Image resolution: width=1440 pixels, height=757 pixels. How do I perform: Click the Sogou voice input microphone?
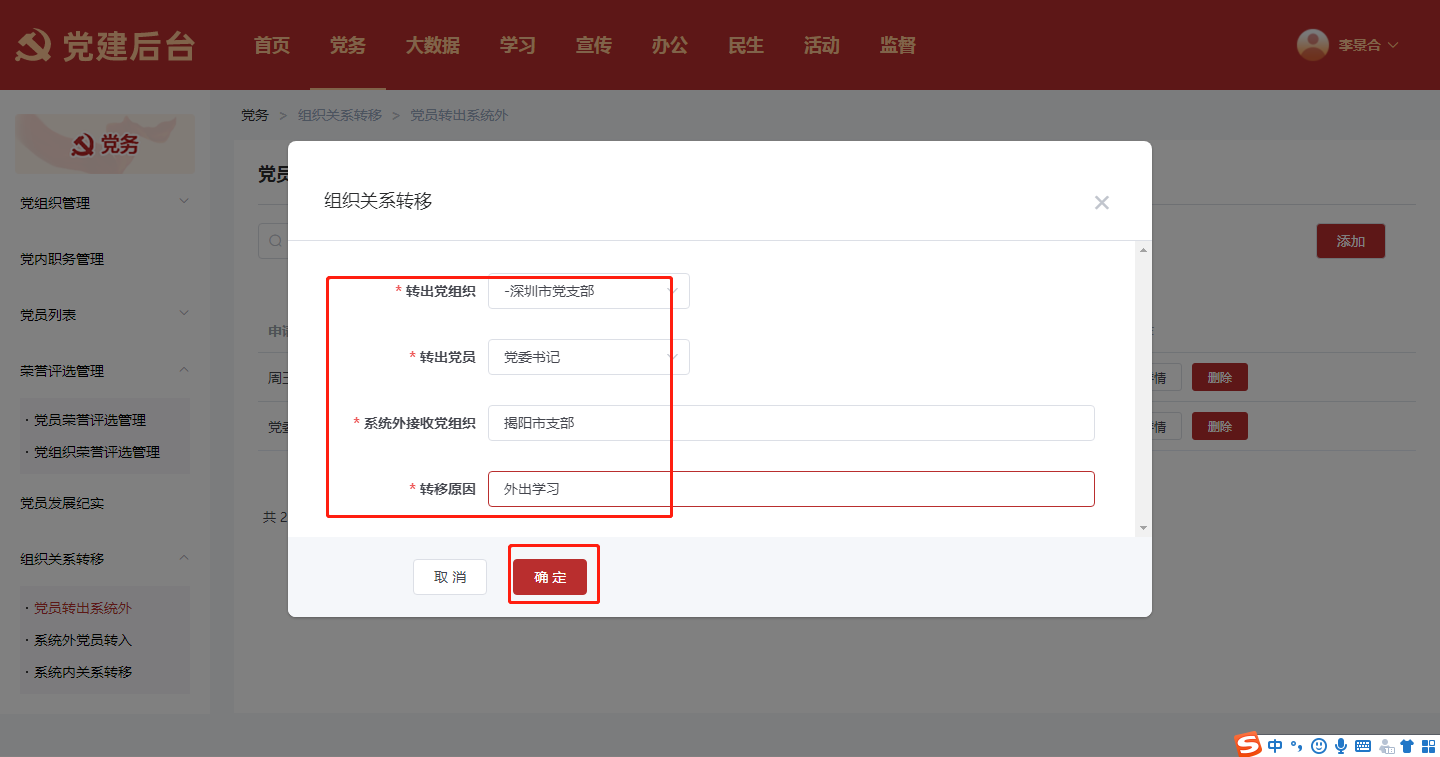1341,746
